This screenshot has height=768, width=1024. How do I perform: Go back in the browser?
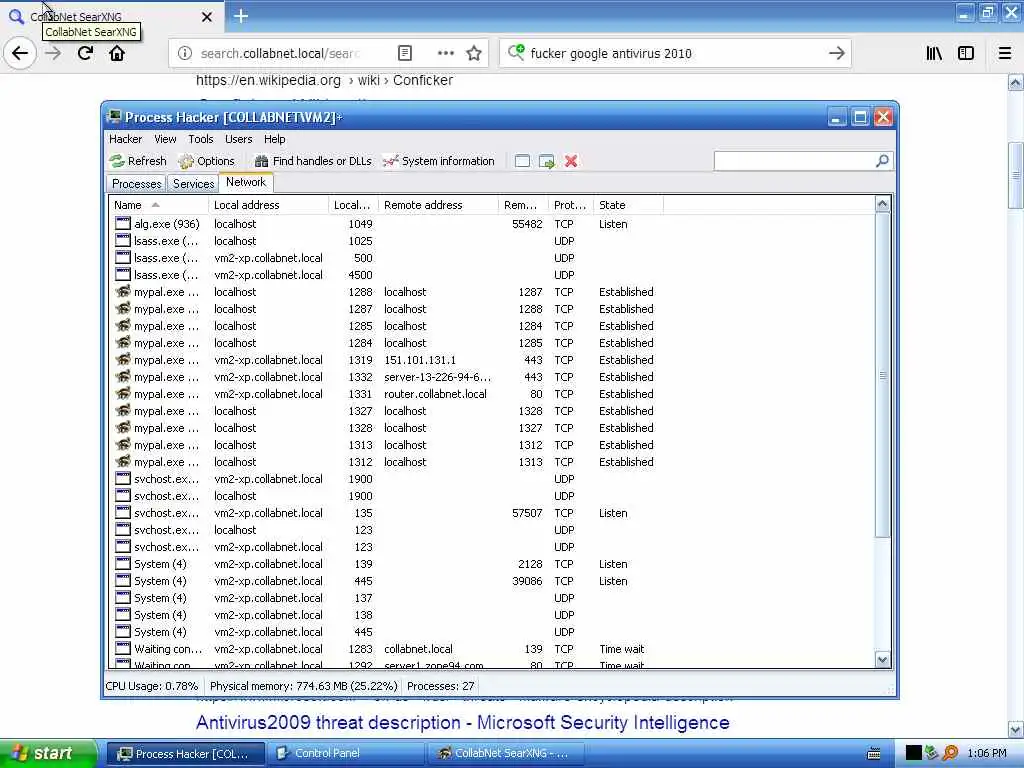20,53
